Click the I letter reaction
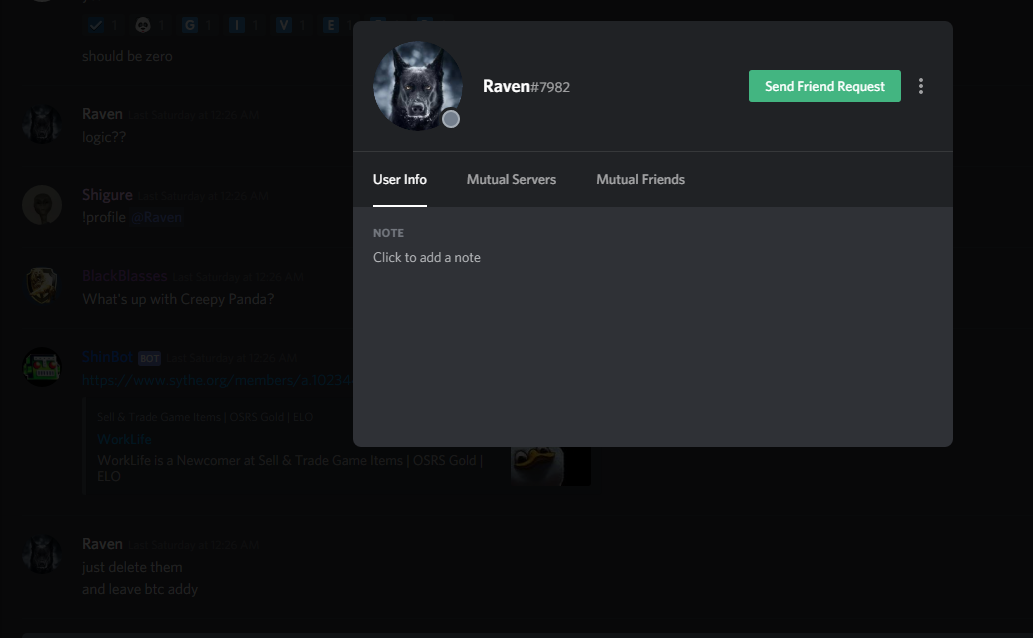The image size is (1033, 638). 243,26
